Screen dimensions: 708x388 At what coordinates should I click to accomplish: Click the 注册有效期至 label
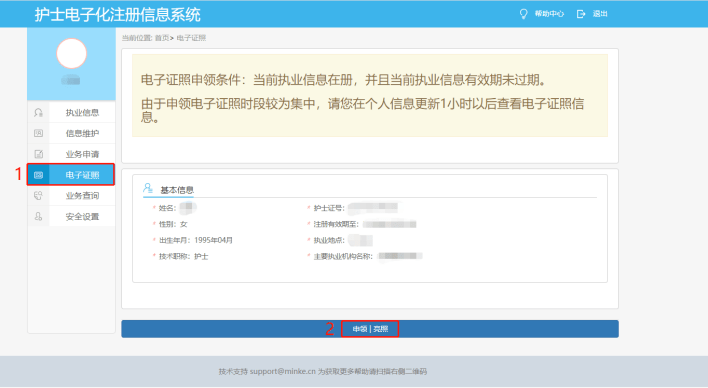click(336, 224)
